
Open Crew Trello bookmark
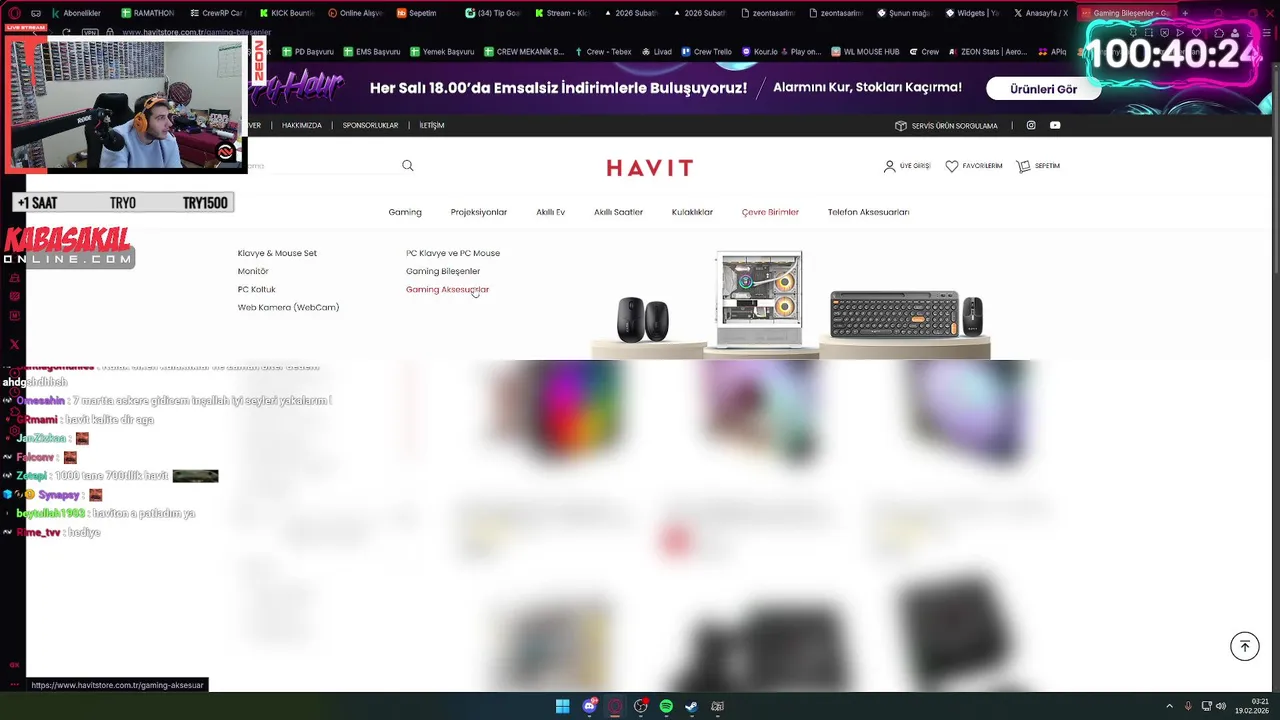(706, 51)
